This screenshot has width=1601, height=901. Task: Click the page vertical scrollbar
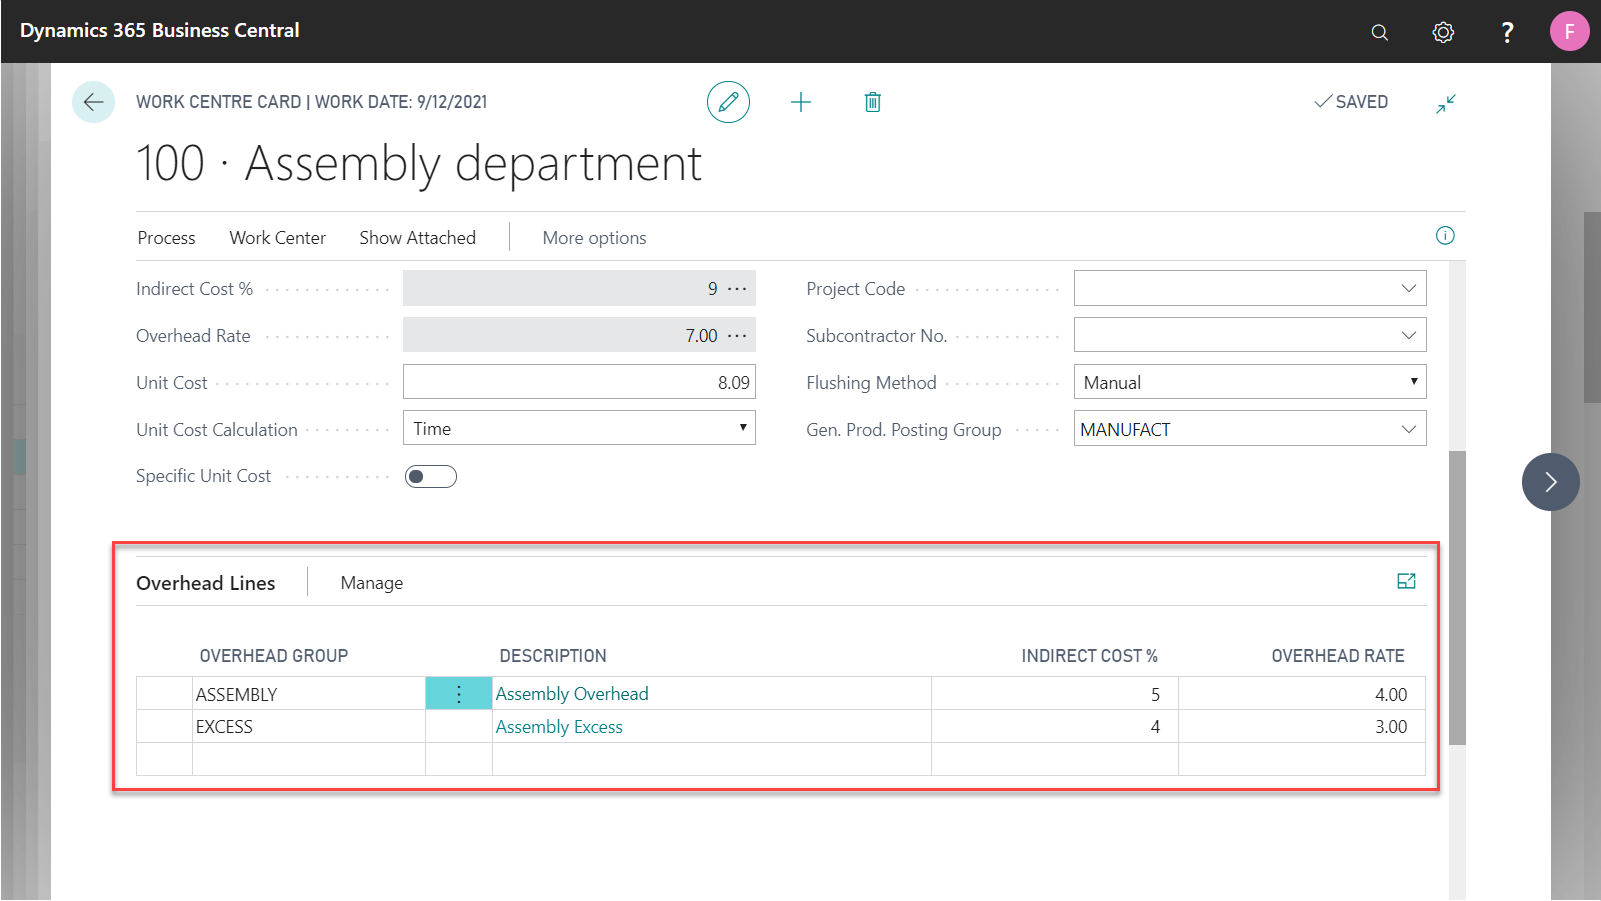pos(1457,597)
